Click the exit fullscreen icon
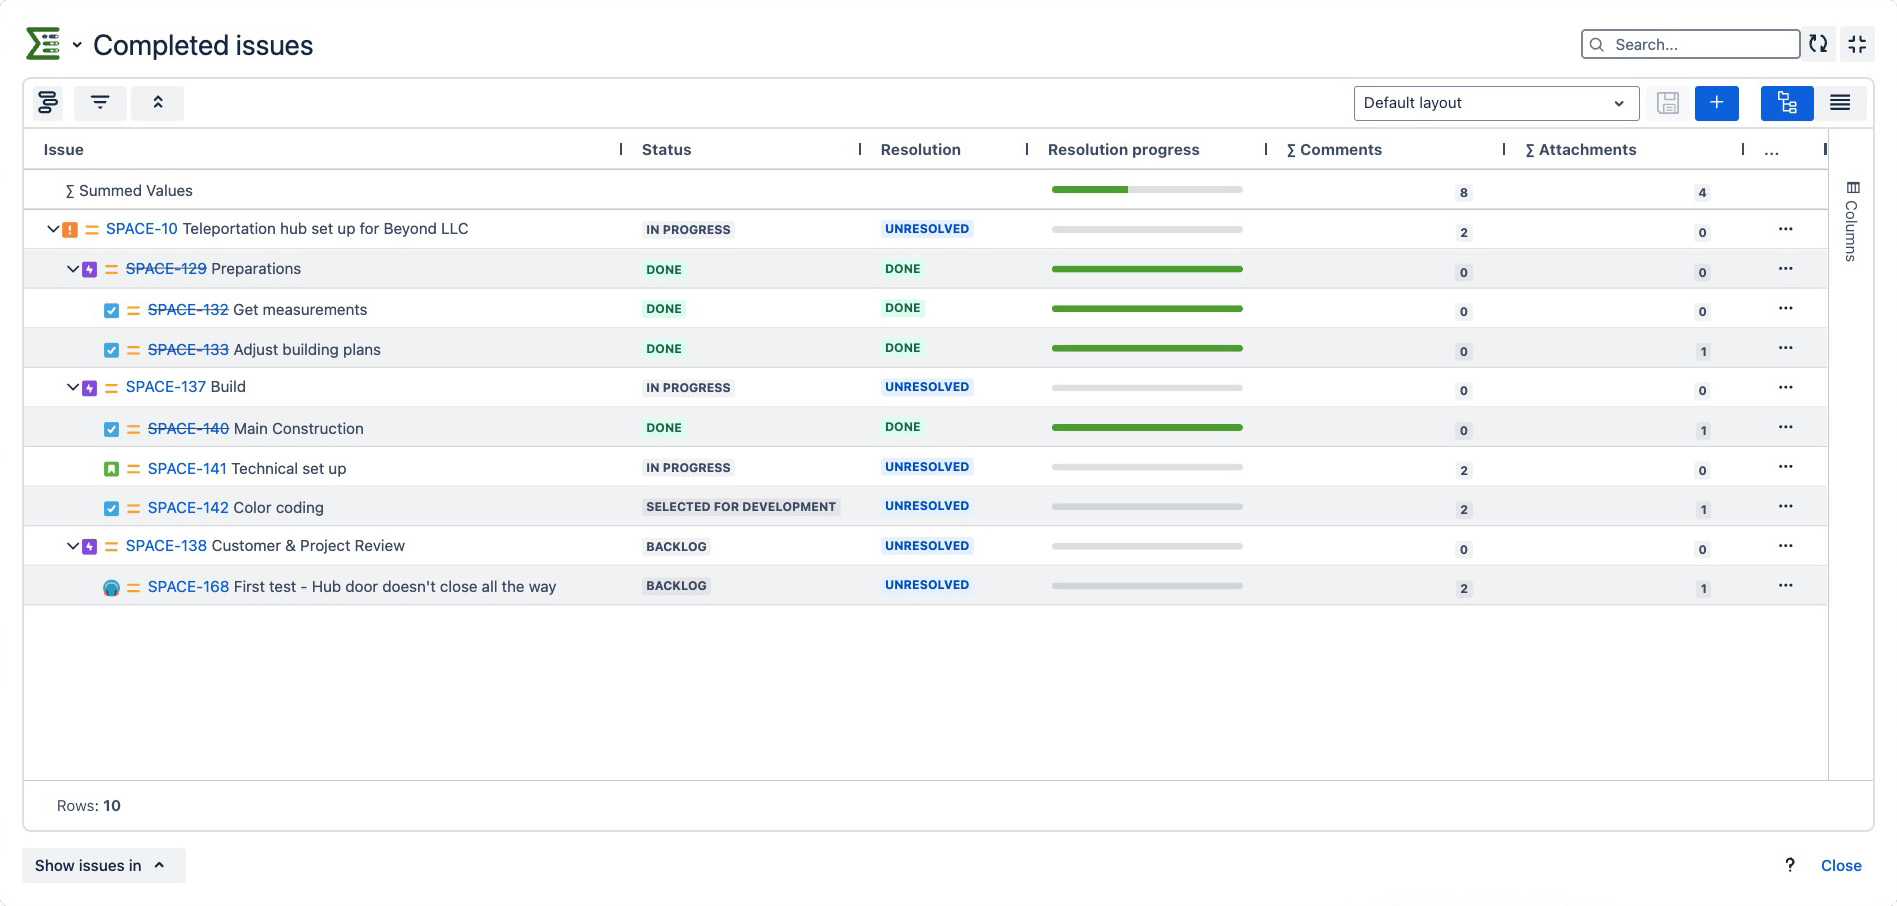This screenshot has height=906, width=1897. tap(1857, 44)
